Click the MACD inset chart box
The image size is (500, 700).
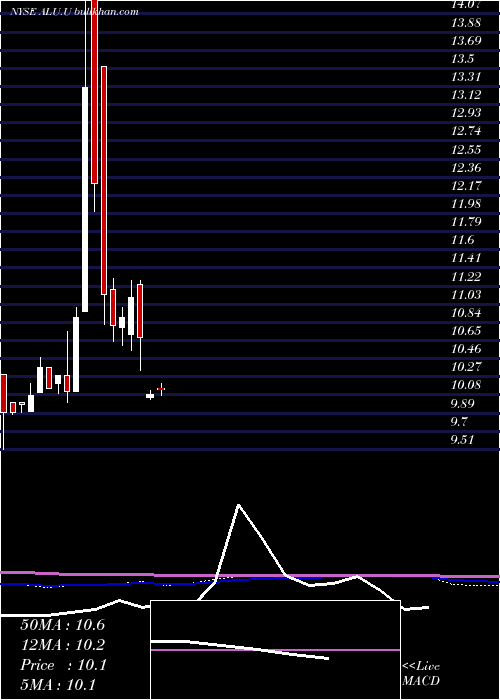pyautogui.click(x=275, y=650)
